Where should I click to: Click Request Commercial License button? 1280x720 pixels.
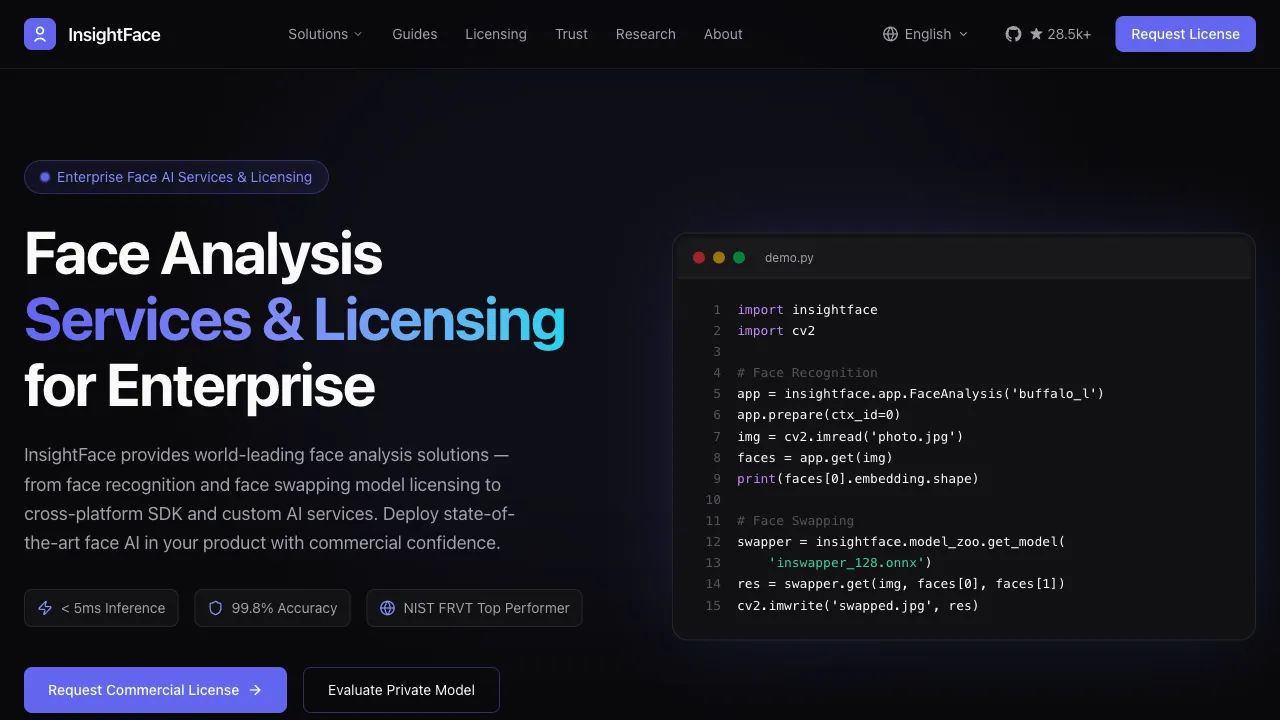[155, 690]
